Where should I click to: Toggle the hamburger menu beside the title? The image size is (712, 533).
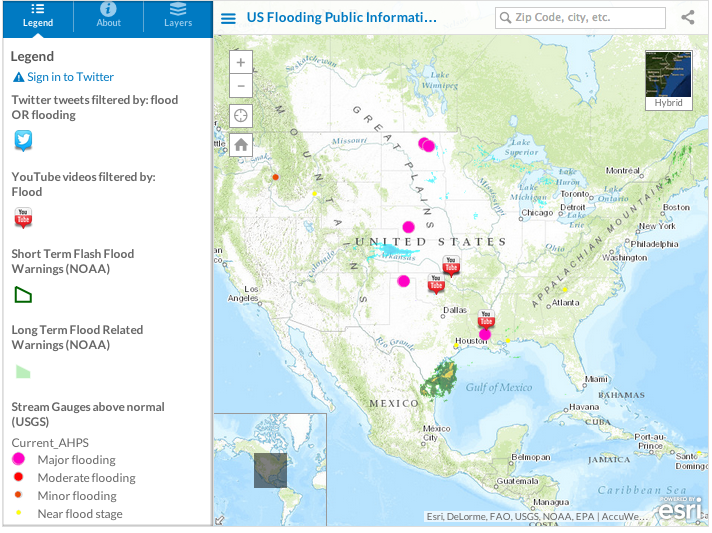click(228, 18)
